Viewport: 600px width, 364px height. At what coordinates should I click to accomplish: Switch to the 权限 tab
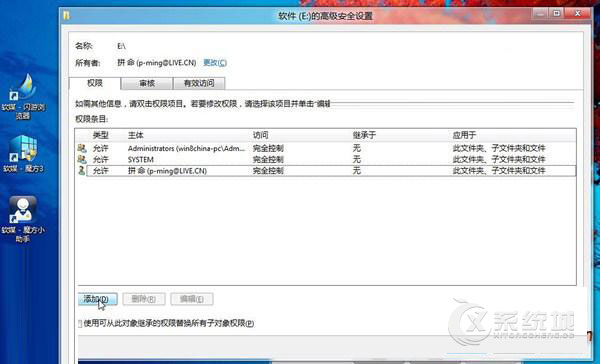95,83
